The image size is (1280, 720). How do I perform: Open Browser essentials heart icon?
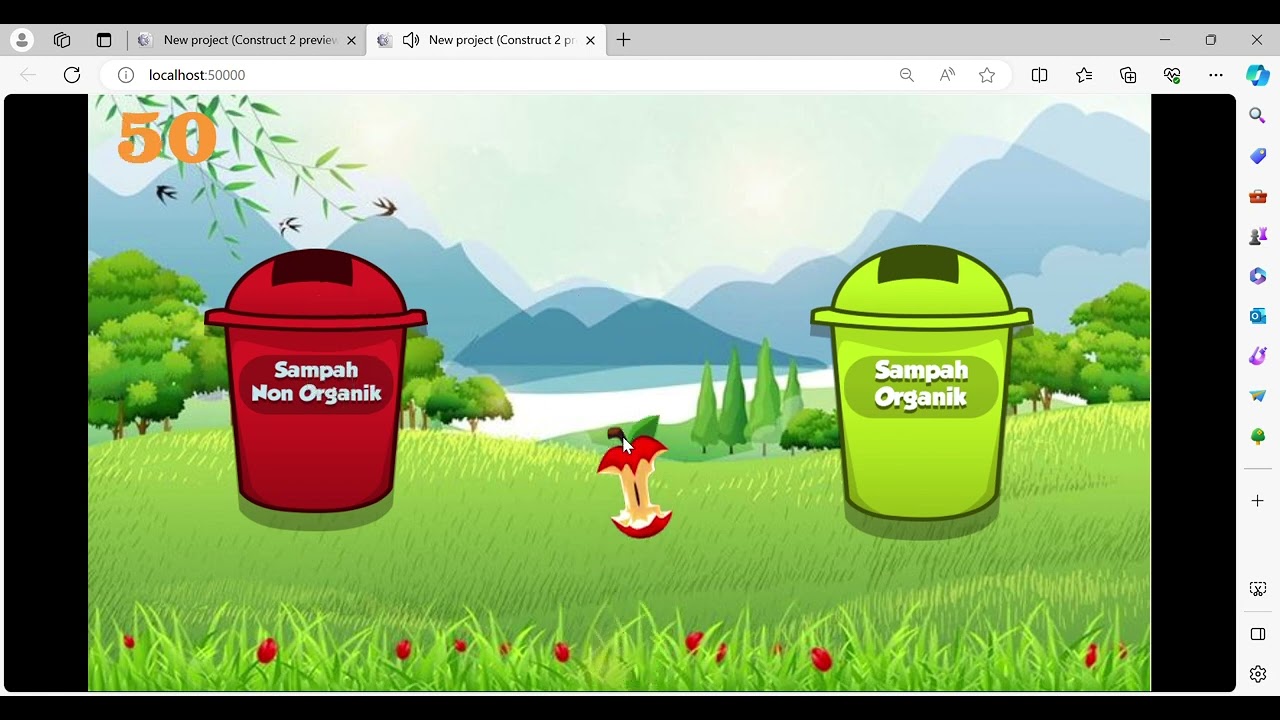(x=1172, y=75)
